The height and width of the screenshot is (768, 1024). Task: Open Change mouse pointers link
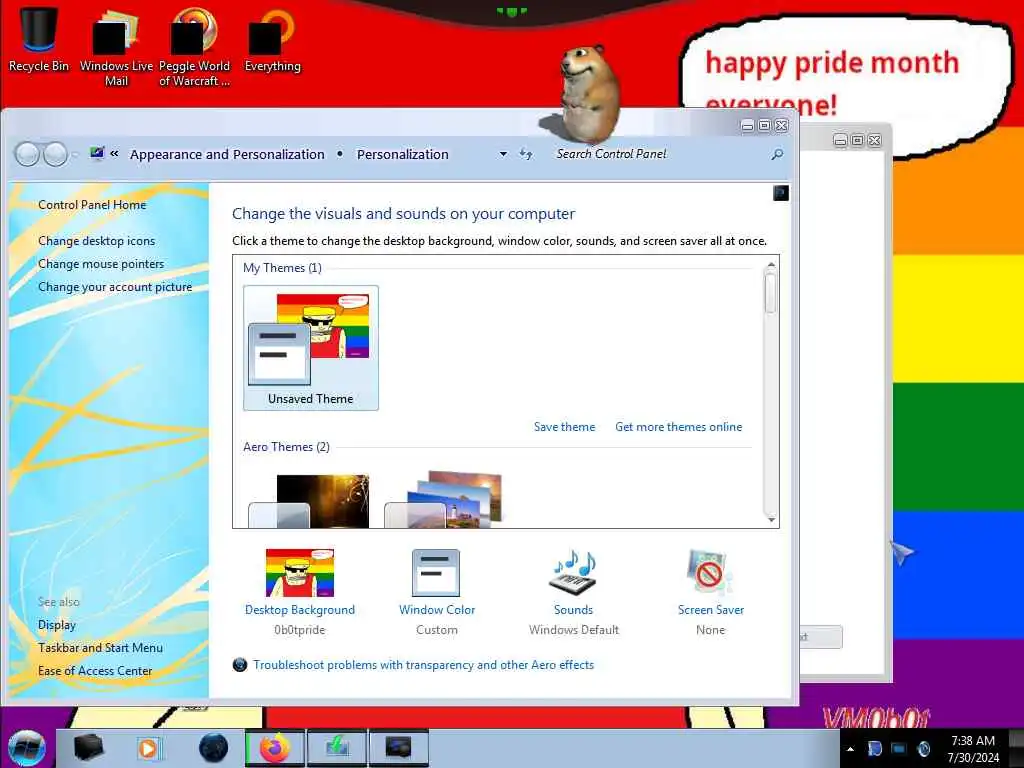(x=101, y=264)
